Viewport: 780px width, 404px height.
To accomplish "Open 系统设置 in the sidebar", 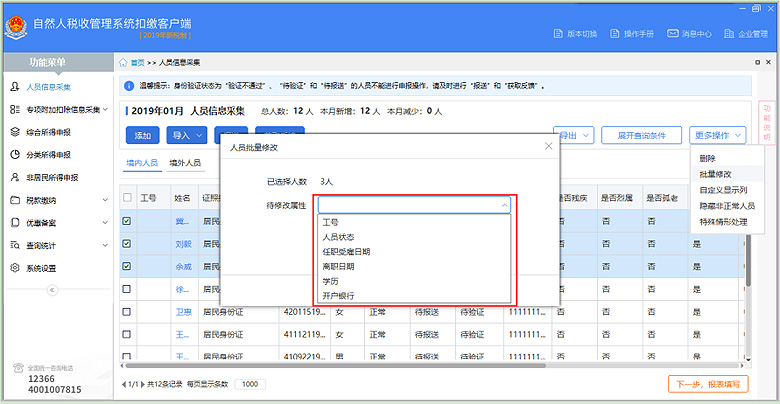I will (x=40, y=268).
